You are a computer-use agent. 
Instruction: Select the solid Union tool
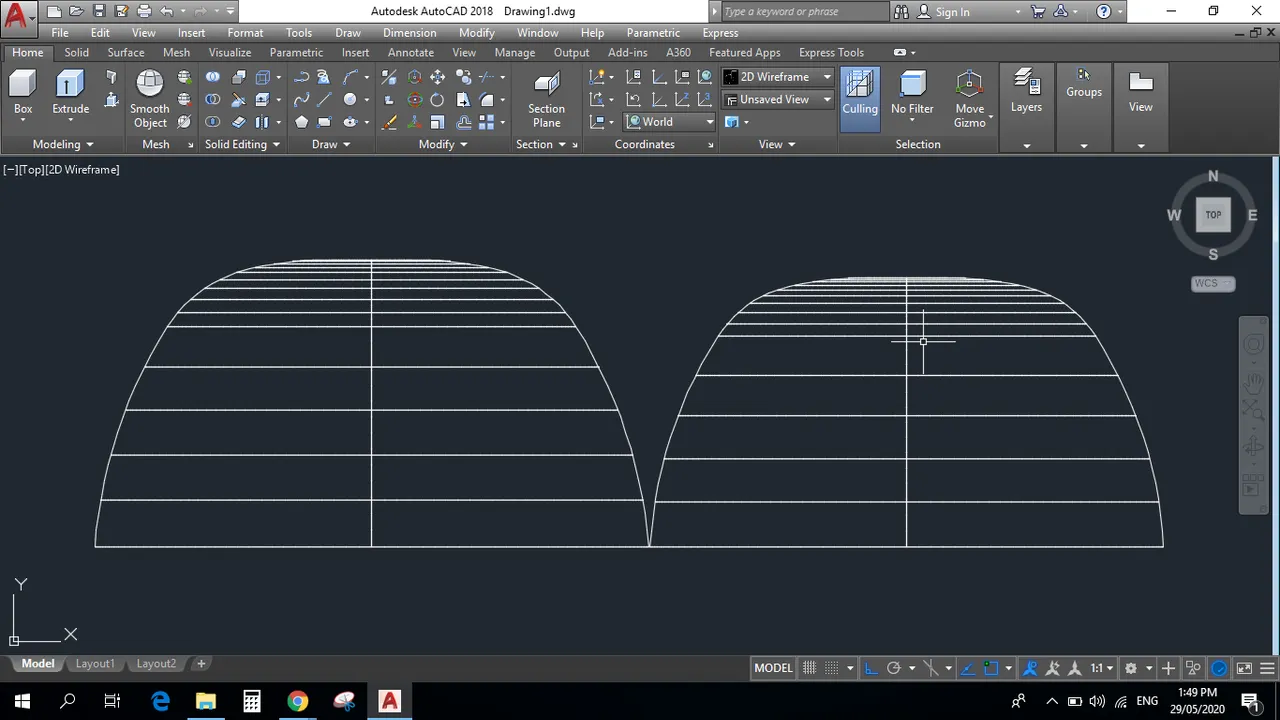point(213,77)
